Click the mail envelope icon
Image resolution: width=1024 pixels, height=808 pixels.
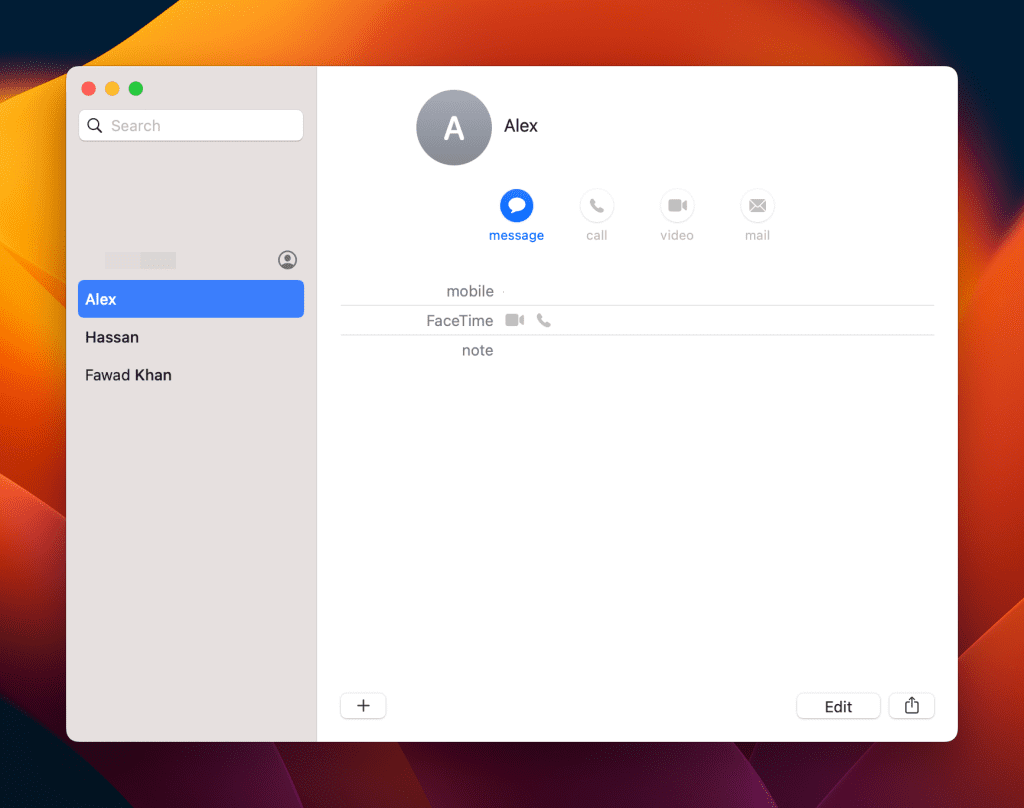tap(757, 206)
